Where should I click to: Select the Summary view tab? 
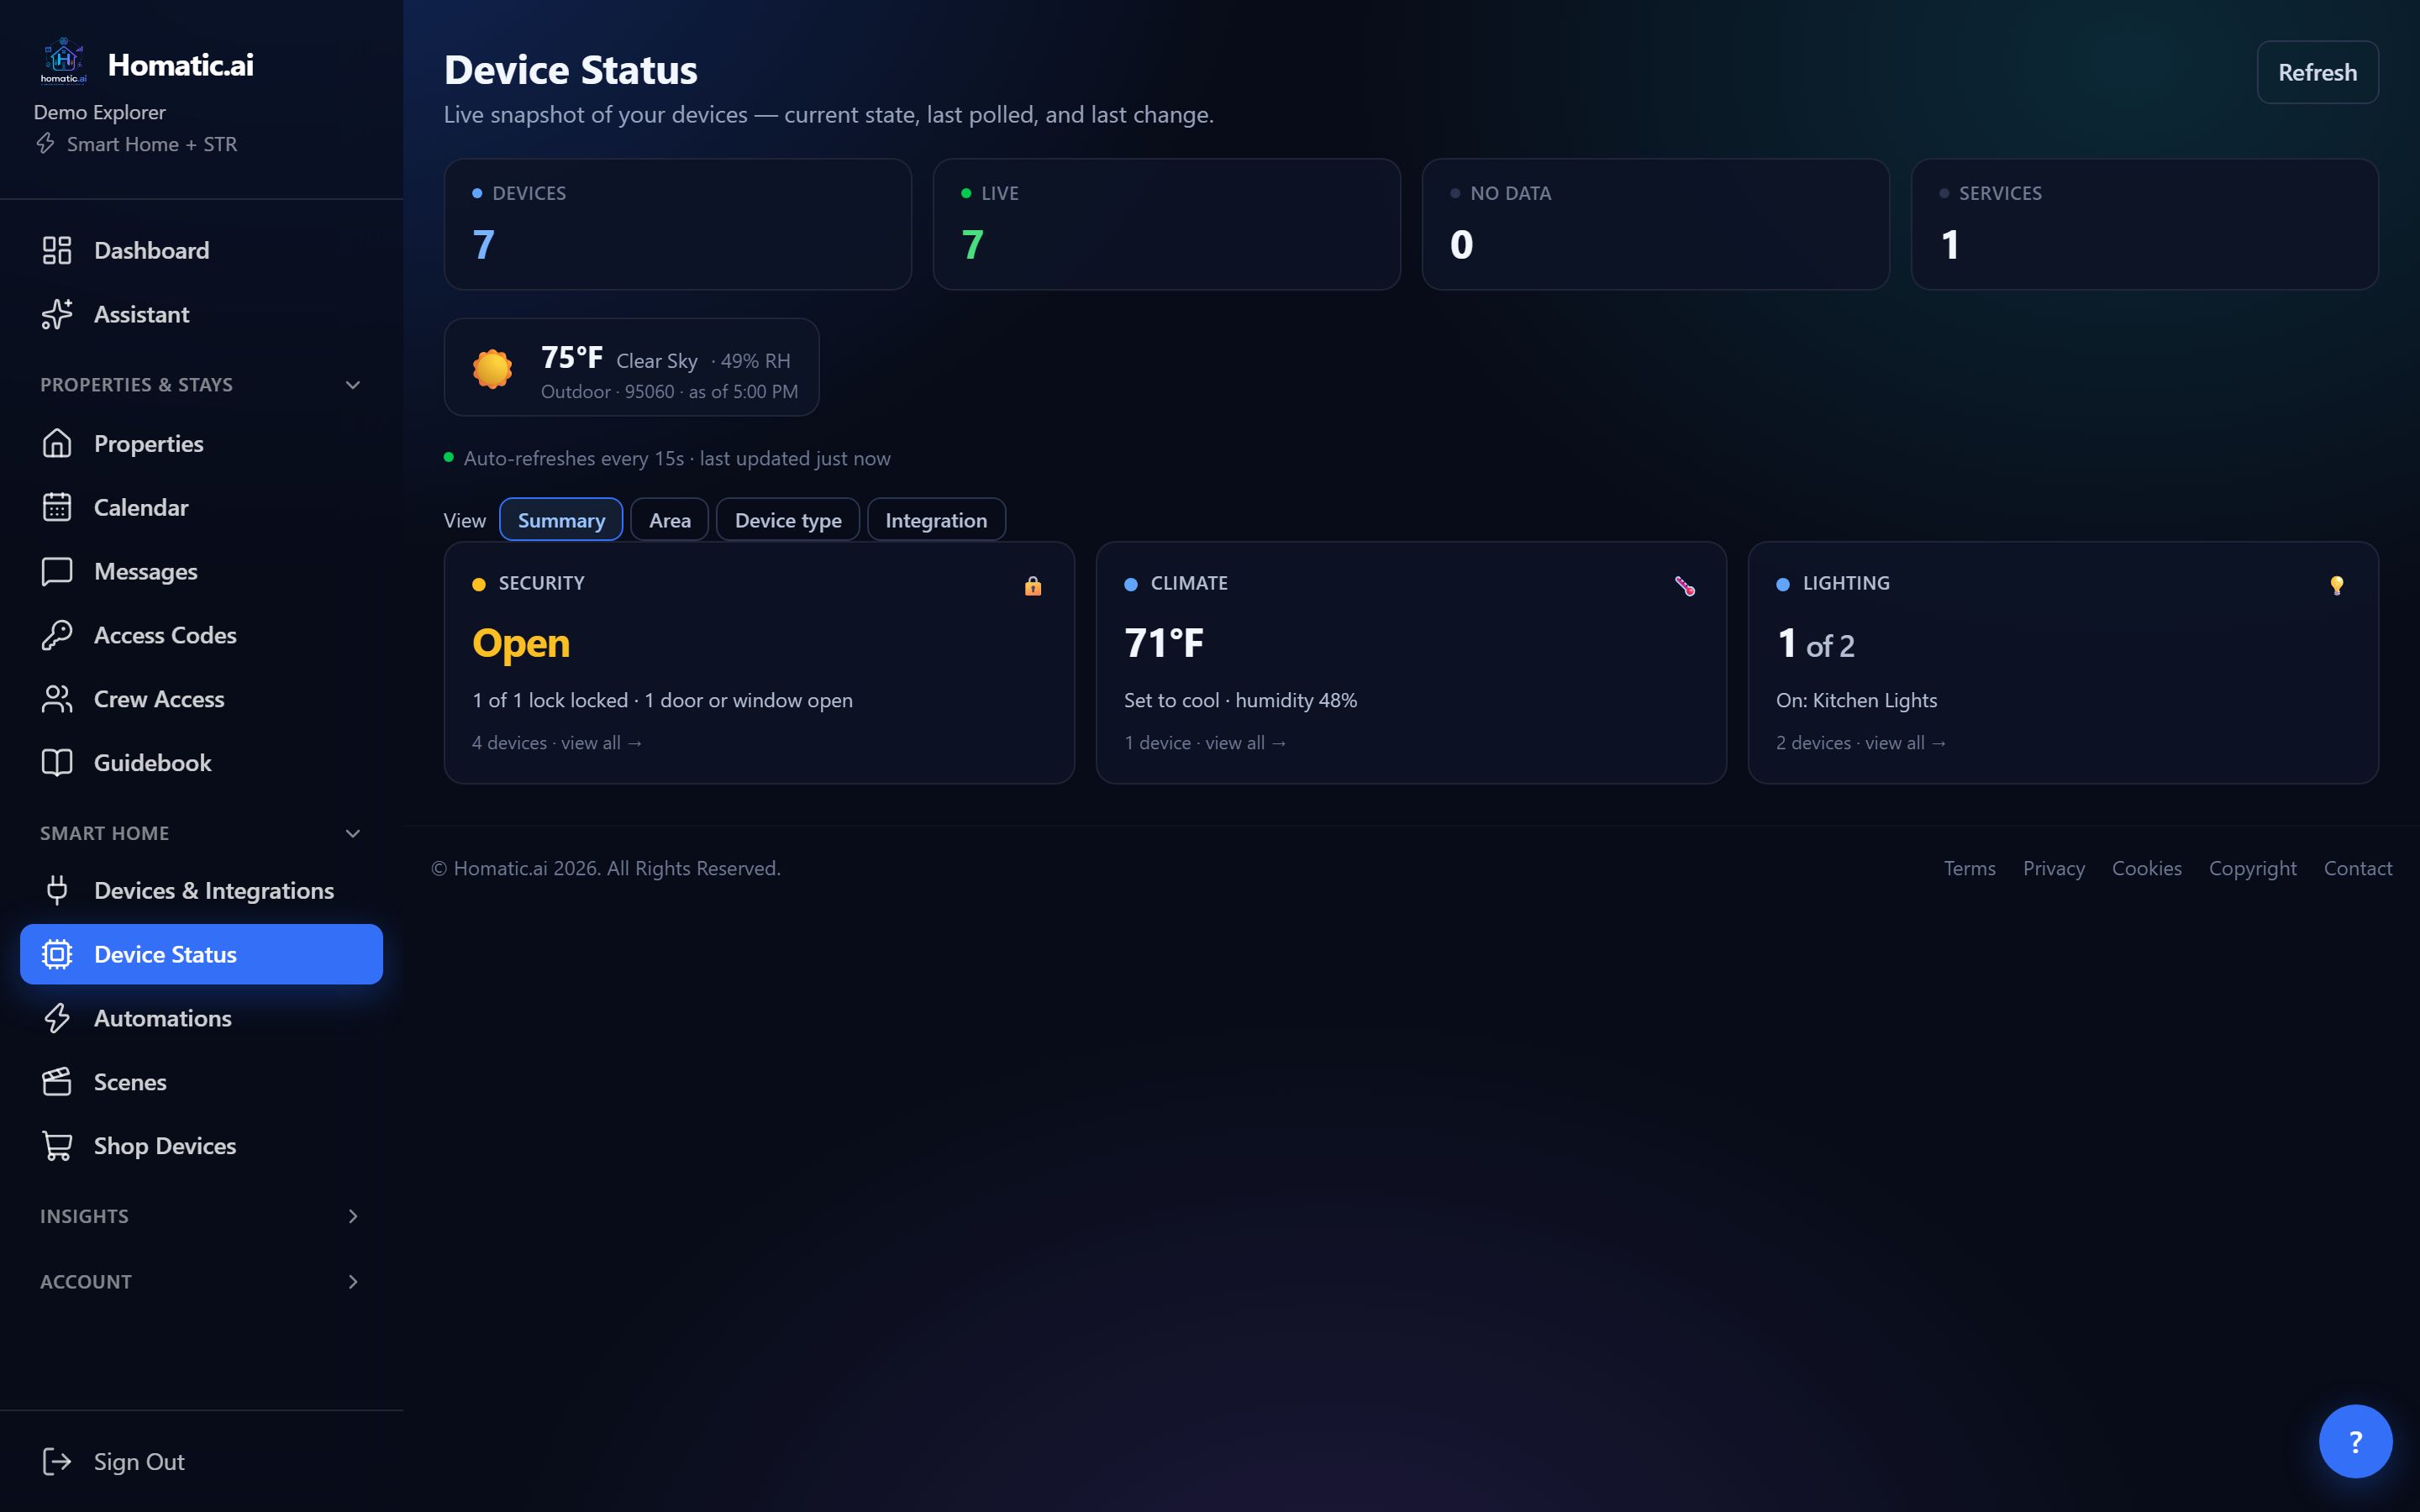(x=561, y=520)
